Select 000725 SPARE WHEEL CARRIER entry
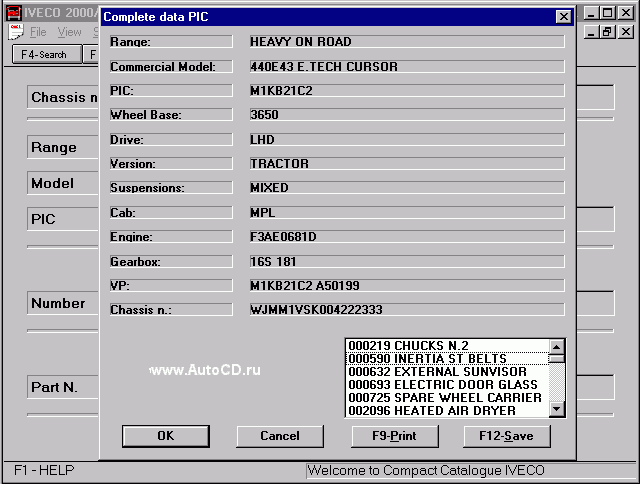 coord(448,398)
